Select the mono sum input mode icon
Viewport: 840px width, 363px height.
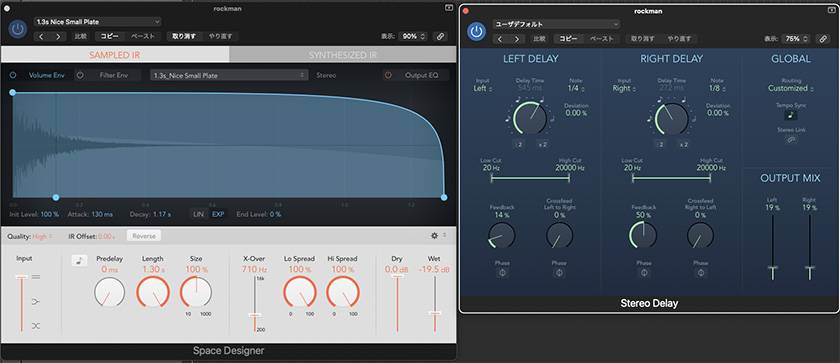click(36, 301)
